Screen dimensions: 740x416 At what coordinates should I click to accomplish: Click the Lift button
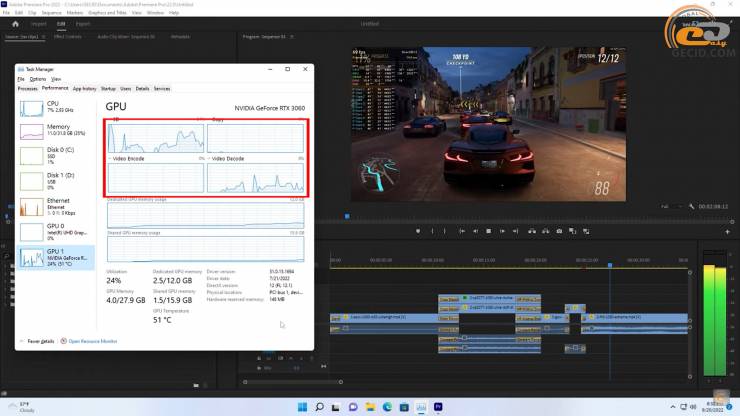(532, 231)
